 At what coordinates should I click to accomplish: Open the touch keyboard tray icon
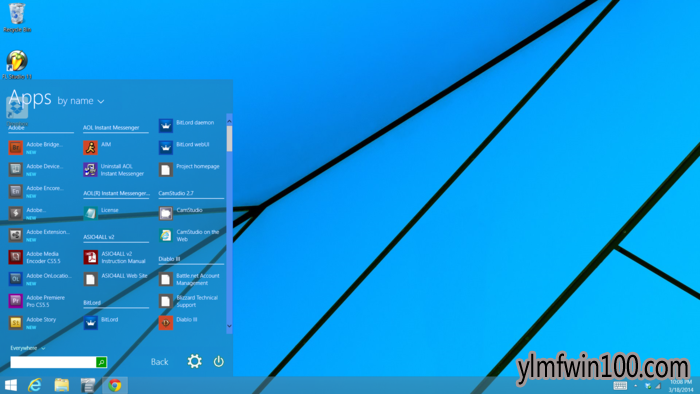[x=620, y=386]
